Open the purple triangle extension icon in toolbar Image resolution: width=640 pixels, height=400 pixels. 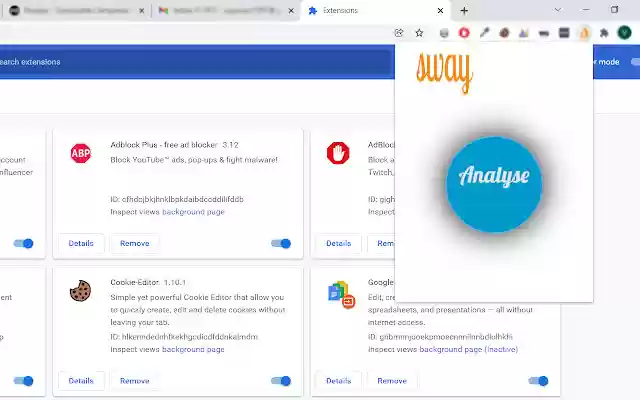point(524,33)
